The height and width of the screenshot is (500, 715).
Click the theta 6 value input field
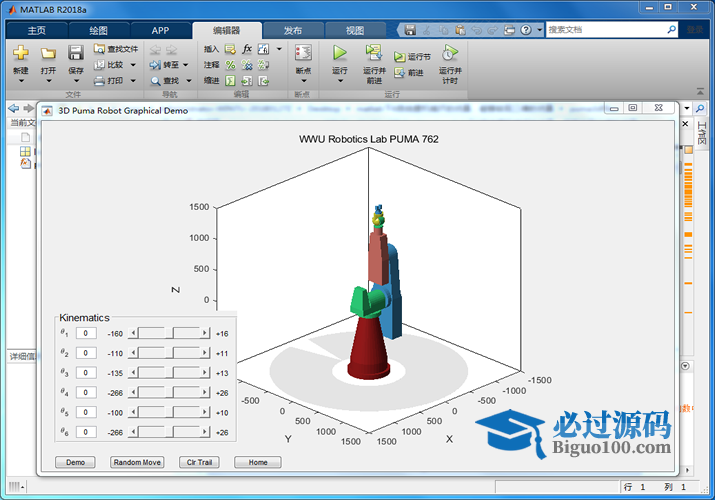point(86,432)
